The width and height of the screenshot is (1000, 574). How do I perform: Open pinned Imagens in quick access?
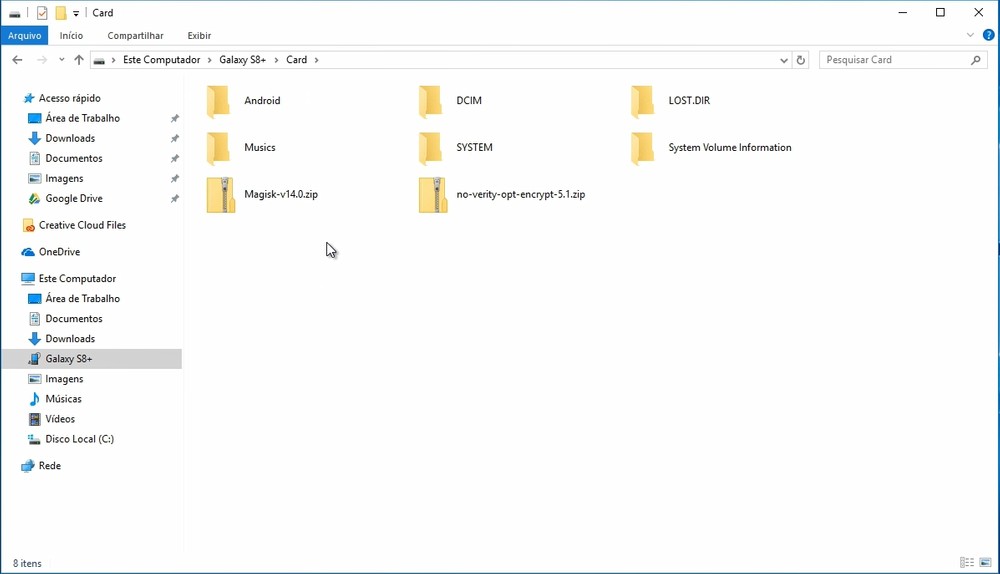click(55, 179)
